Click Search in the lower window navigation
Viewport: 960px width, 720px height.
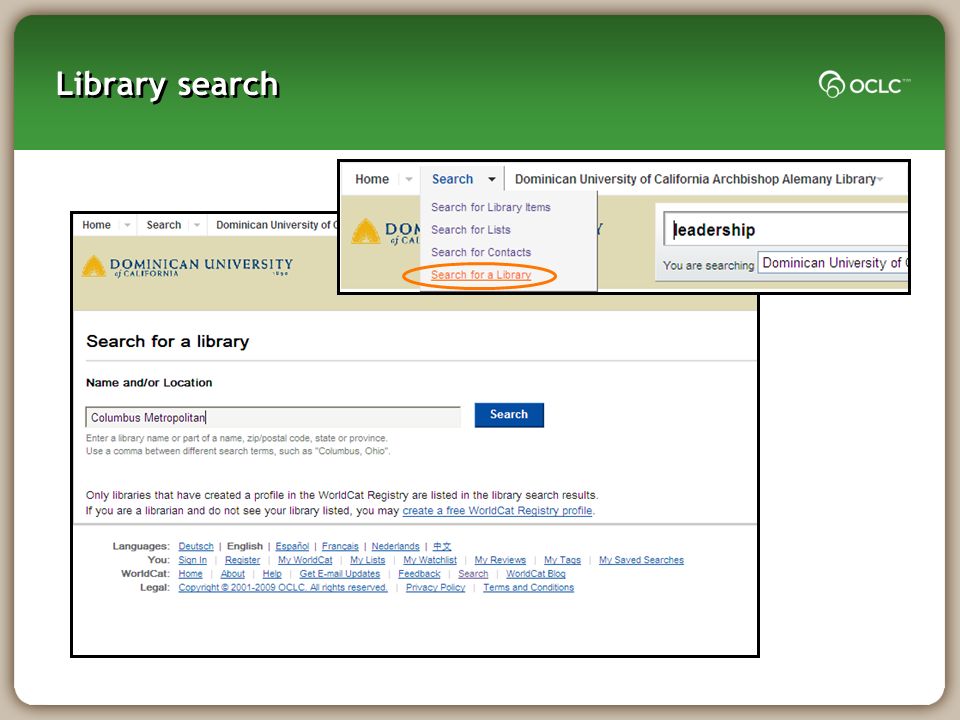(x=163, y=225)
